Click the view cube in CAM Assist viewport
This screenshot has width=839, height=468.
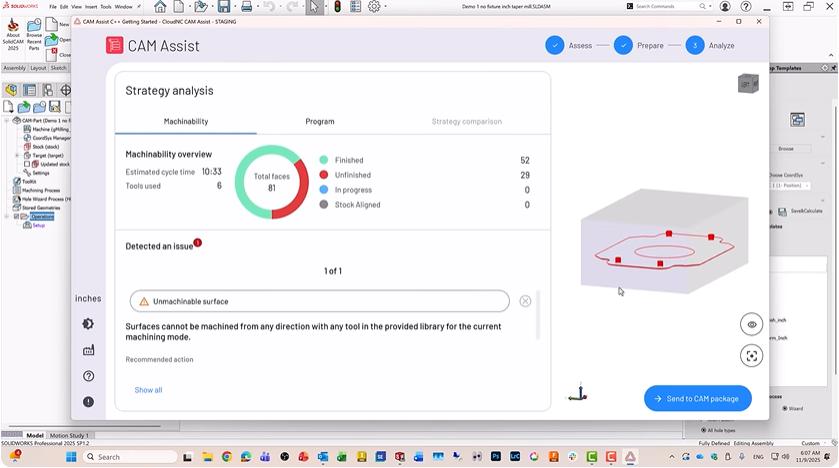[x=748, y=83]
